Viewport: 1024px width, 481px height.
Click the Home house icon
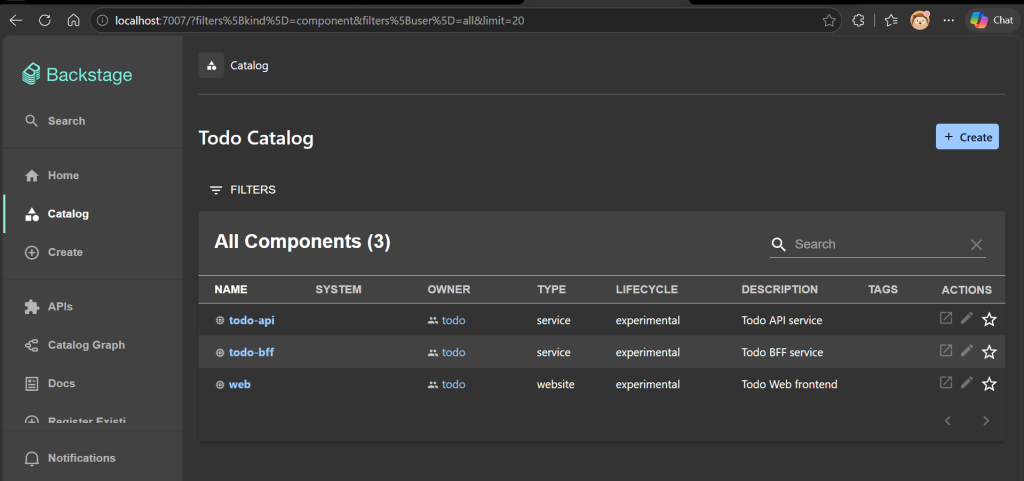coord(31,176)
